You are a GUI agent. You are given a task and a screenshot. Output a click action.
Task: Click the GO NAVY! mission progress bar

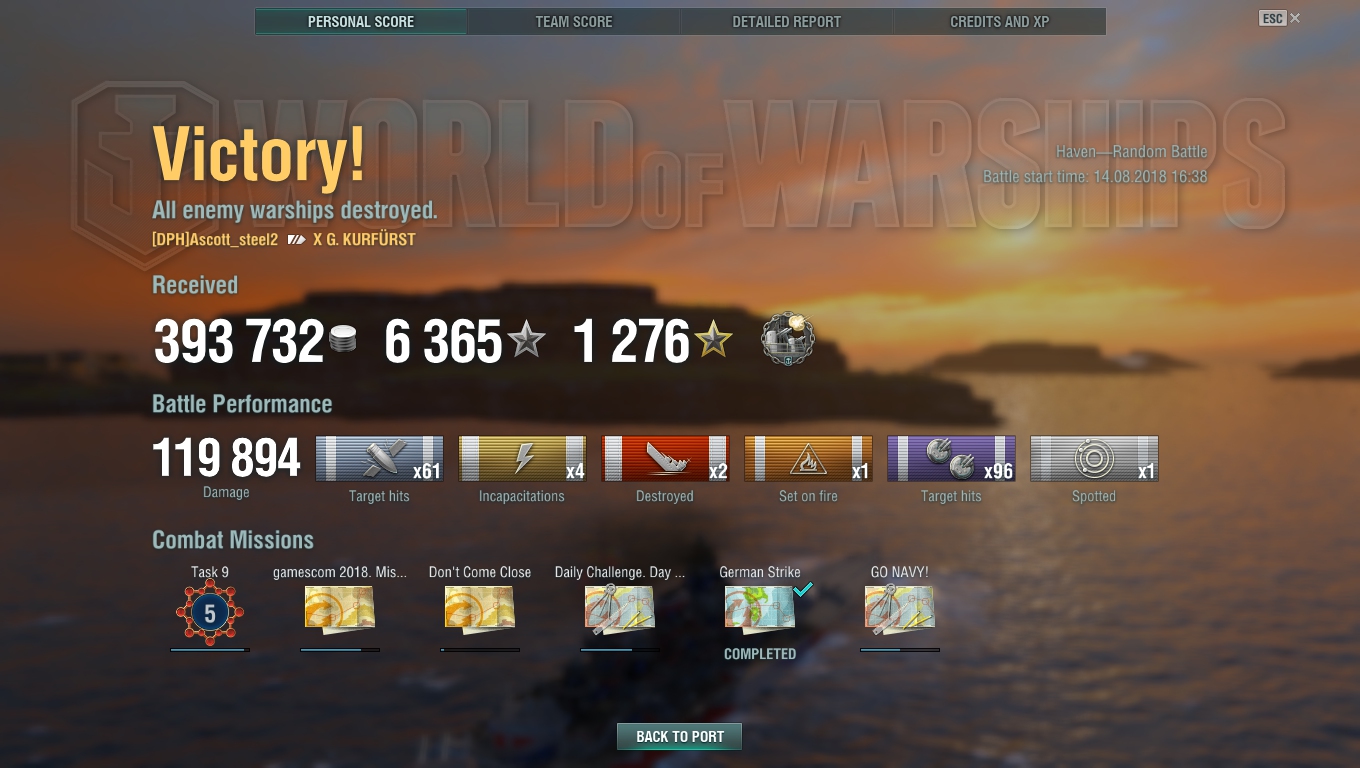900,650
